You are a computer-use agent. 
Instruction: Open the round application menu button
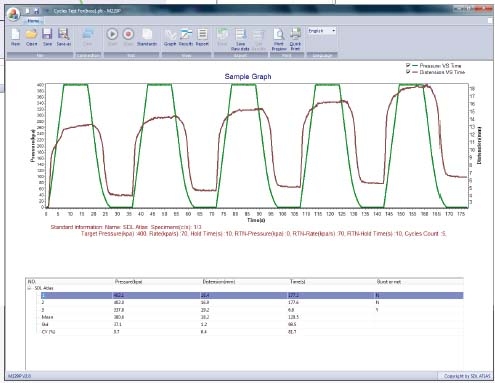[x=13, y=14]
